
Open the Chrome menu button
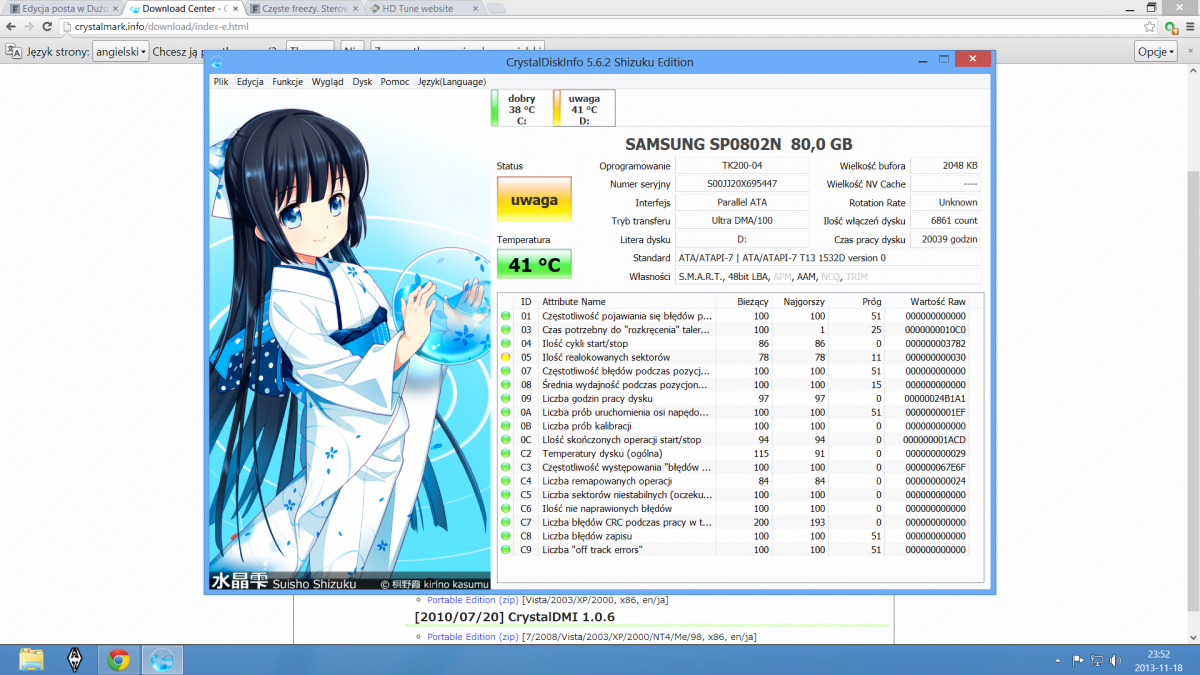tap(1188, 27)
